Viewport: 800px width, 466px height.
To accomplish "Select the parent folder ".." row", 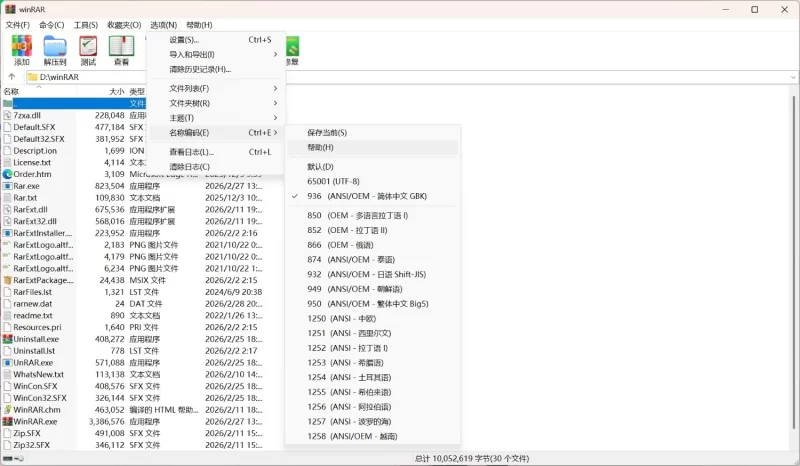I will pyautogui.click(x=74, y=104).
